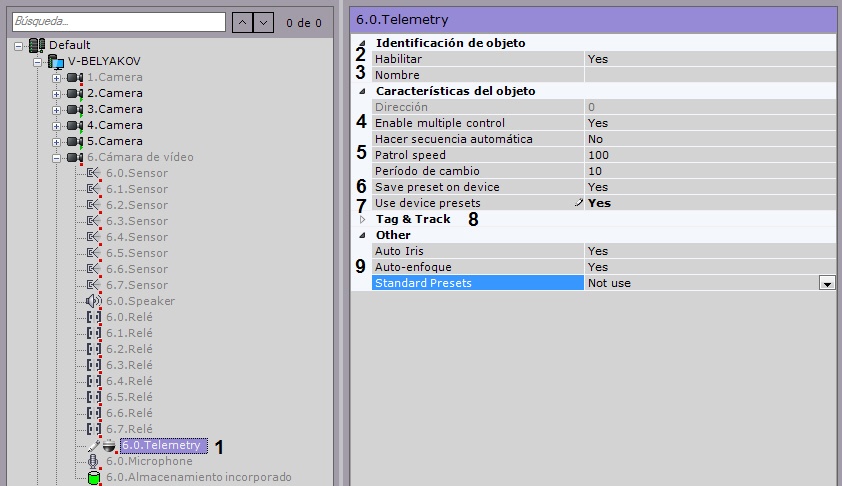Collapse the 6.Cámara de vídeo node
Screen dimensions: 842x486
(57, 157)
